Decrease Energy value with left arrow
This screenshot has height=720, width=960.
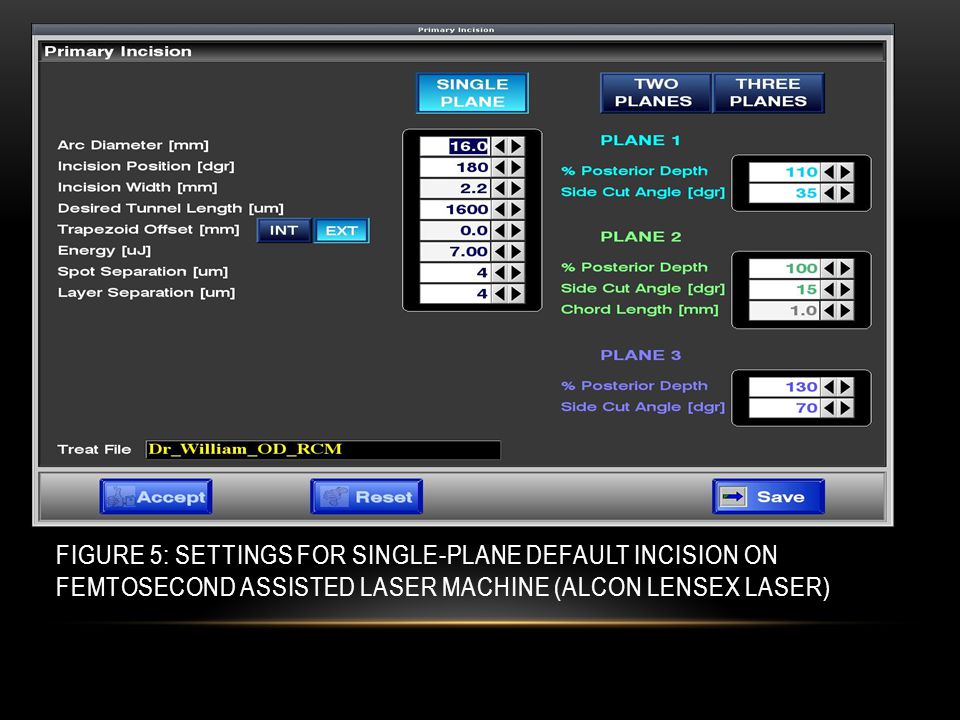coord(500,252)
